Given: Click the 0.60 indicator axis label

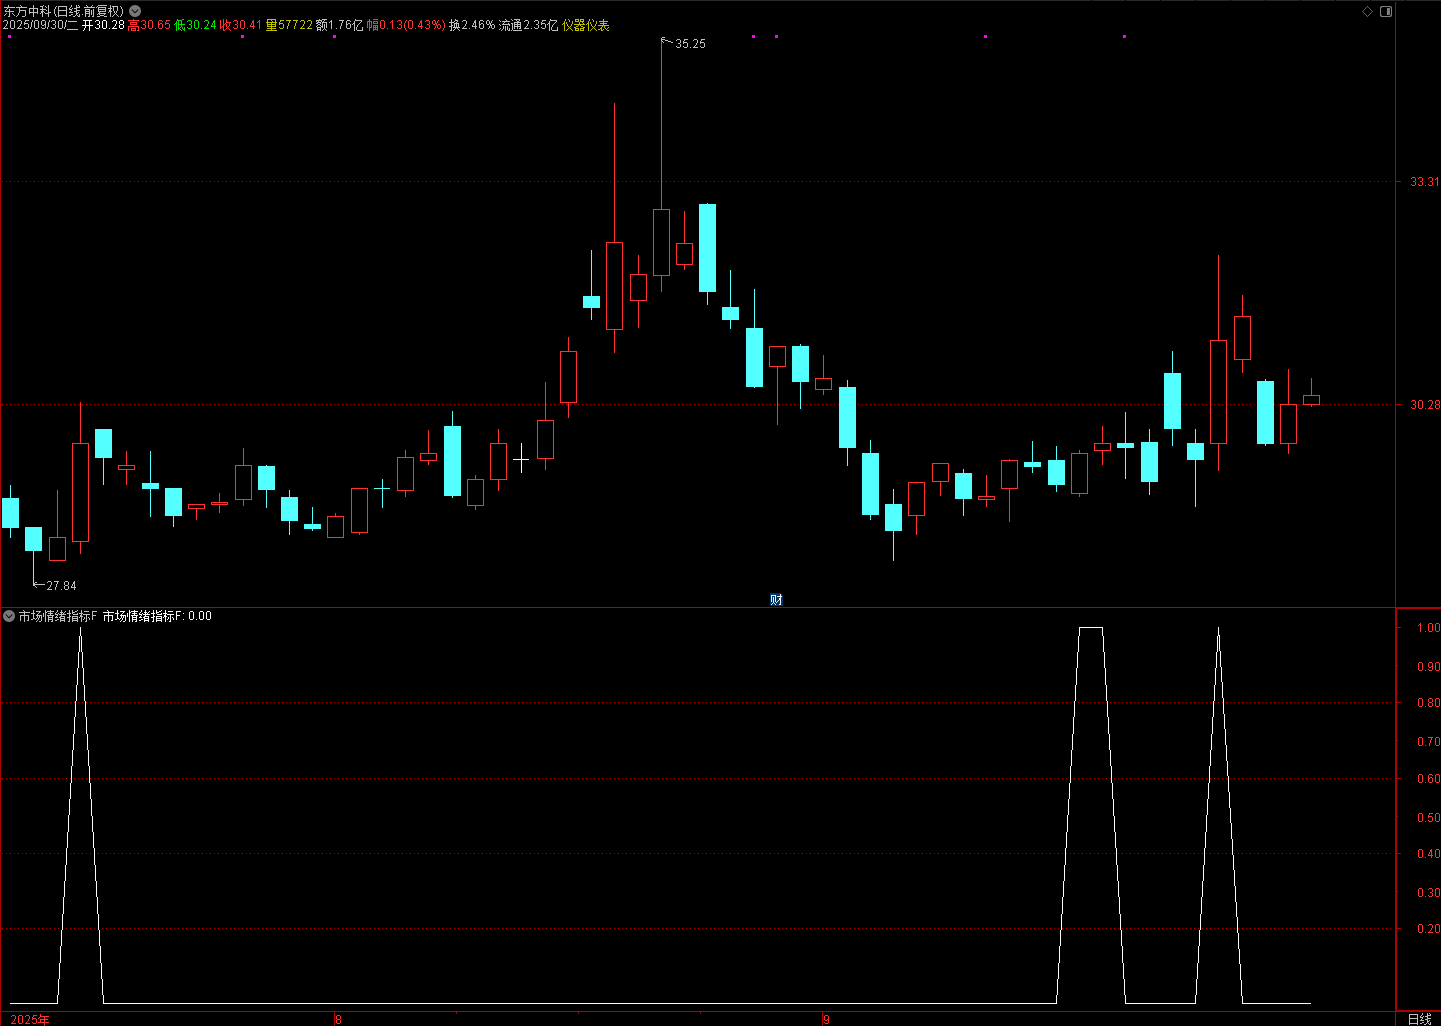Looking at the screenshot, I should coord(1428,779).
